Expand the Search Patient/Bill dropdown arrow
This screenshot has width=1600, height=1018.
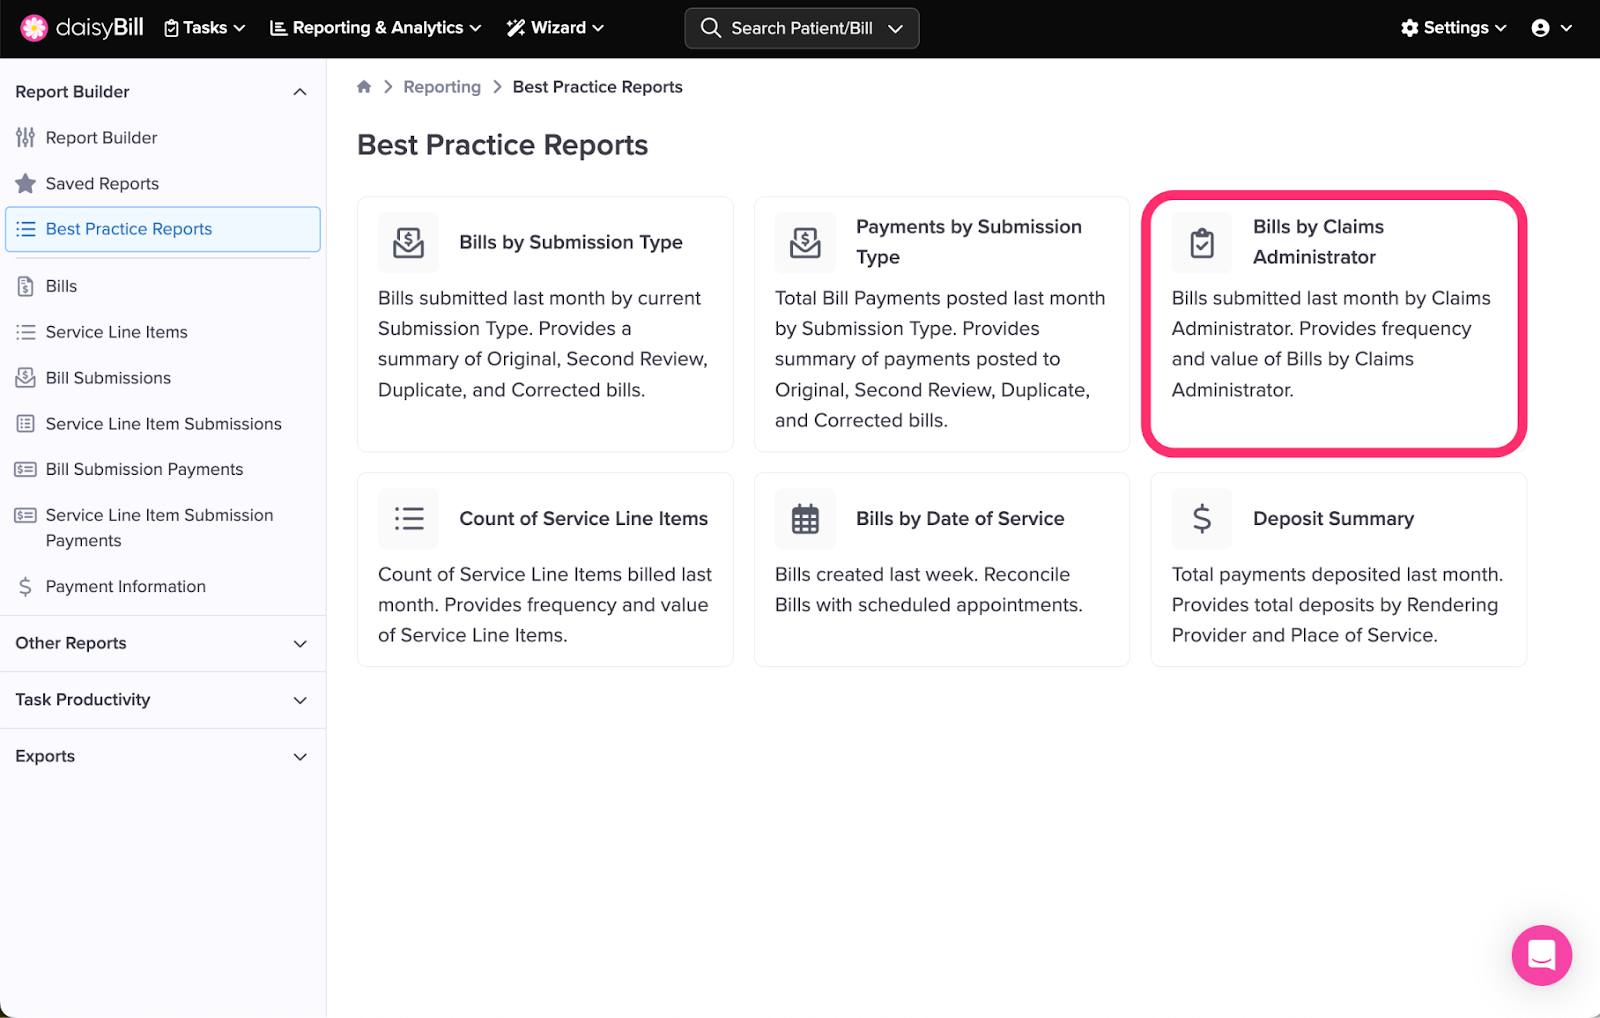coord(896,28)
